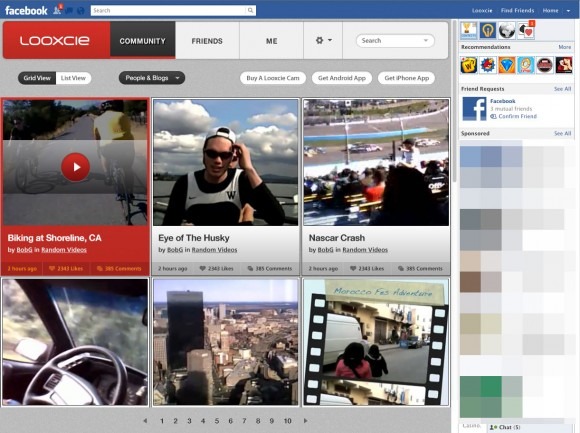Open Facebook account dropdown arrow

[x=568, y=11]
